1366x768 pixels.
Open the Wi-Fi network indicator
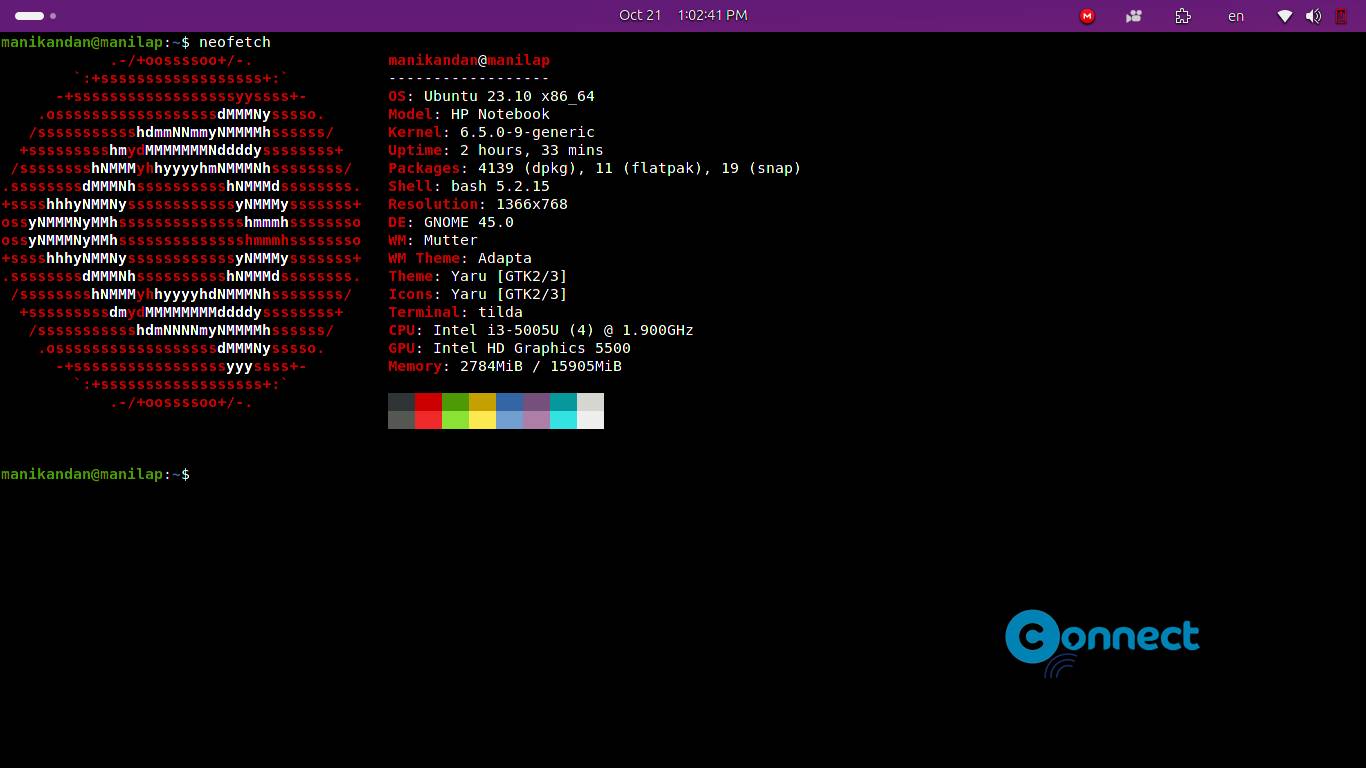click(1285, 16)
